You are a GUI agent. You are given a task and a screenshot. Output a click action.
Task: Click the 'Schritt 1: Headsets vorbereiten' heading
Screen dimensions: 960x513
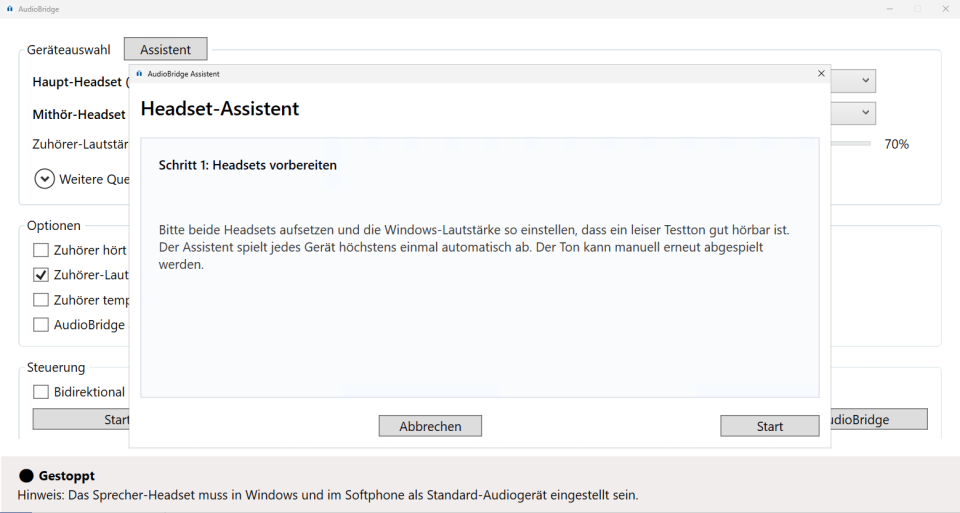coord(247,165)
